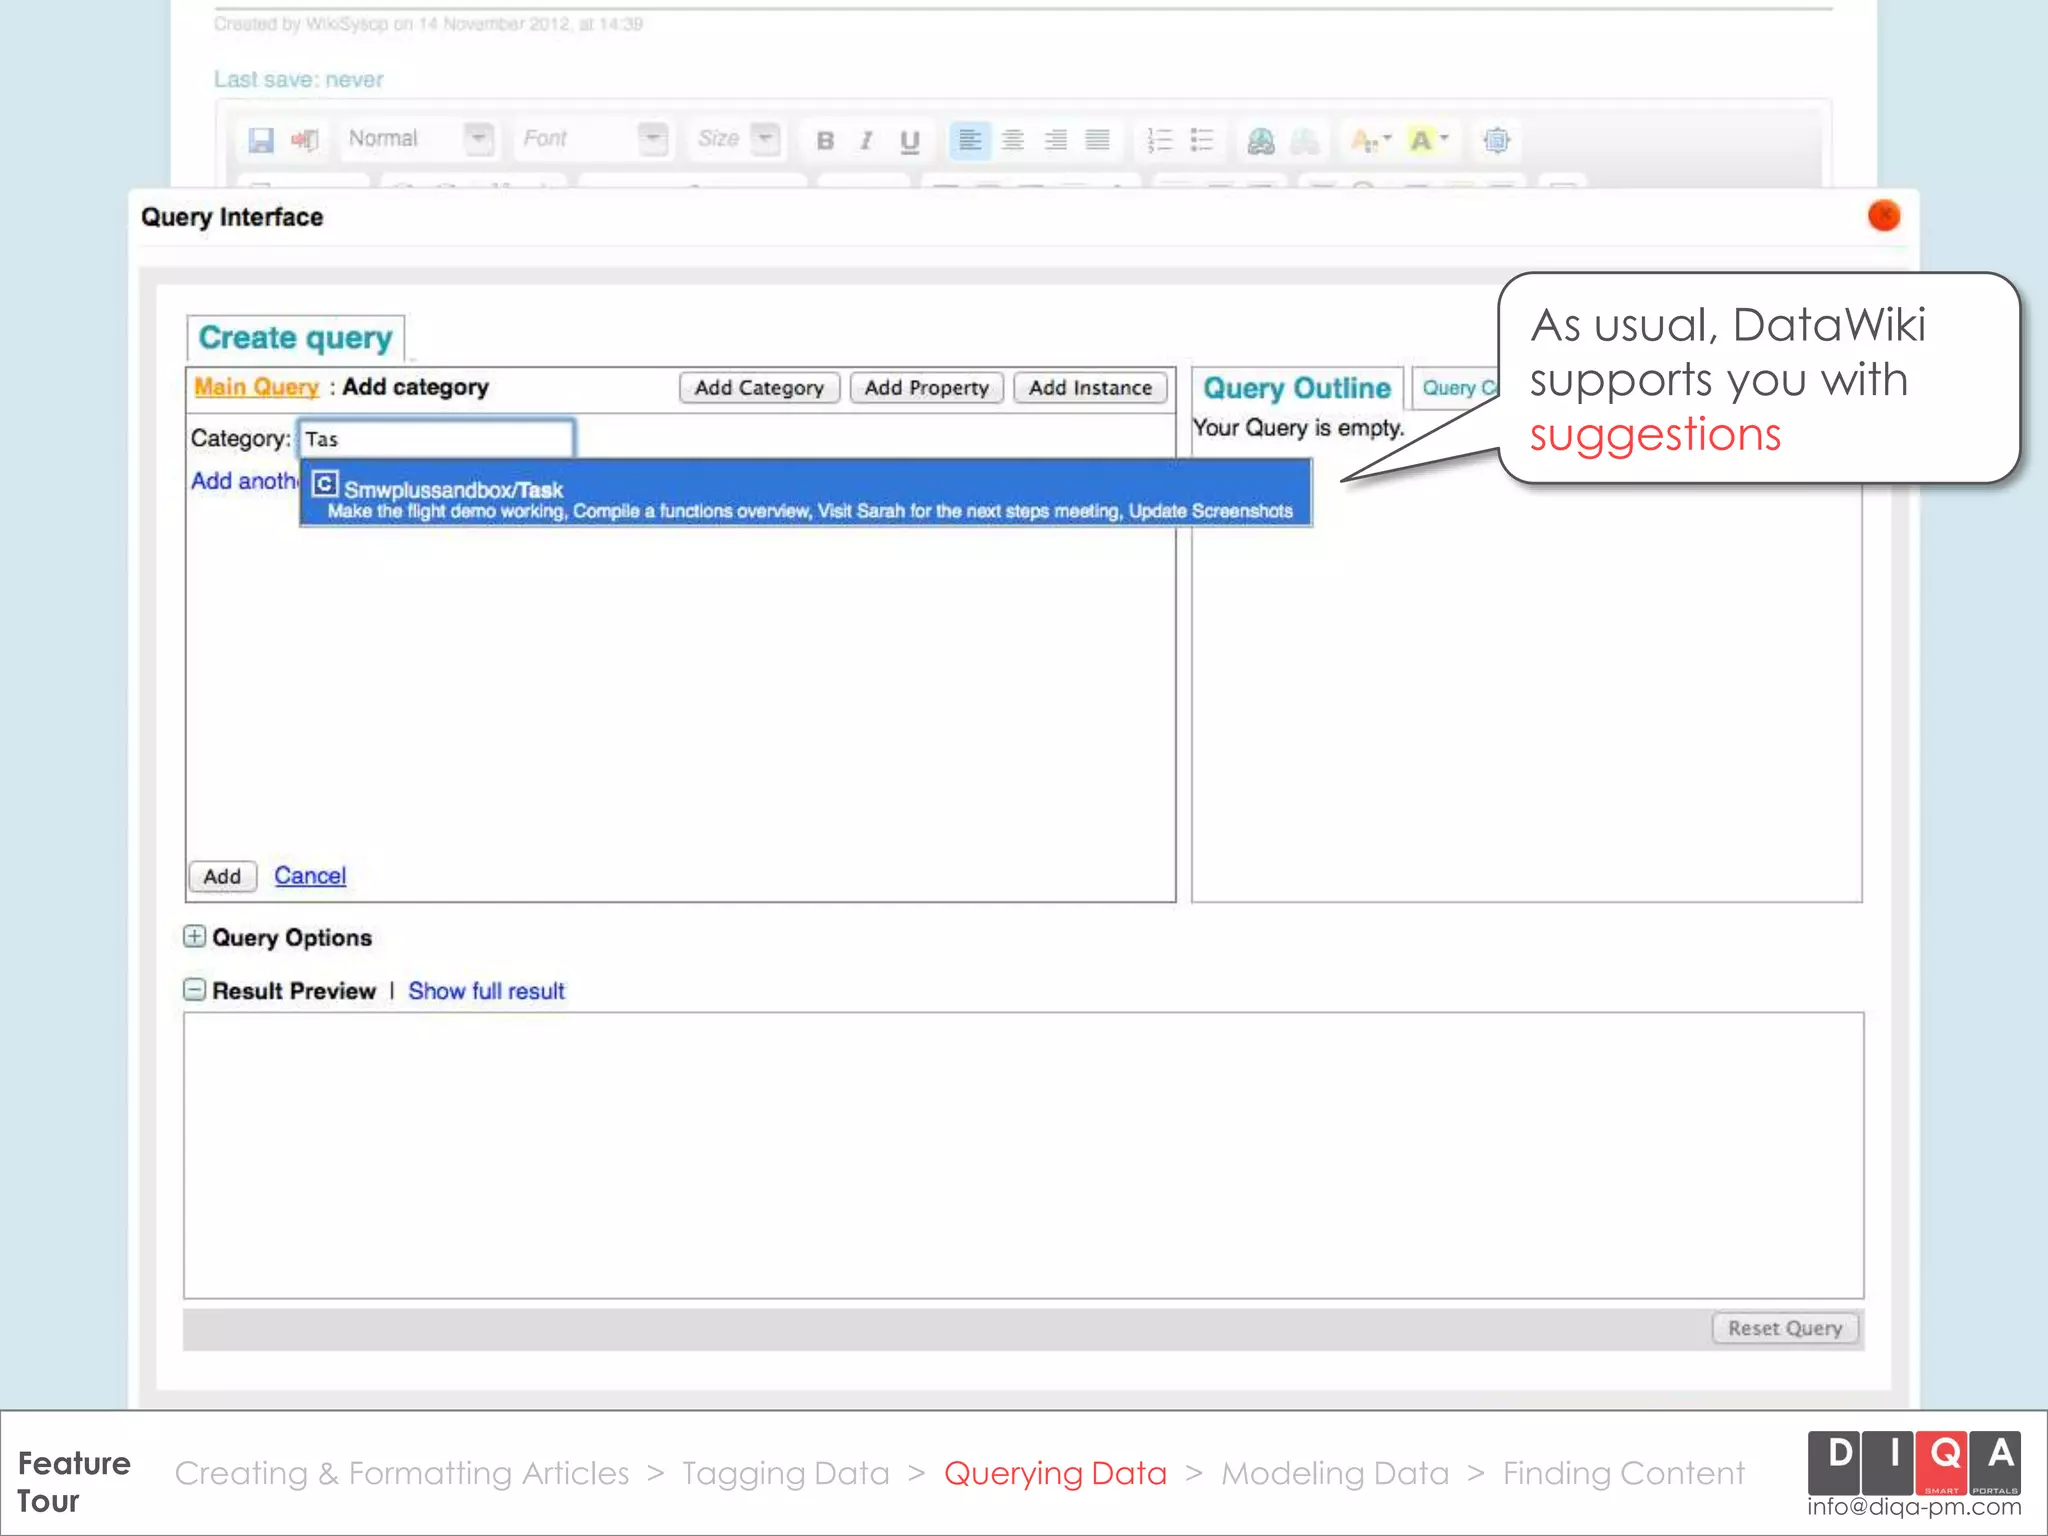Select the Smwplussandbox/Task suggestion
The width and height of the screenshot is (2048, 1536).
[806, 493]
